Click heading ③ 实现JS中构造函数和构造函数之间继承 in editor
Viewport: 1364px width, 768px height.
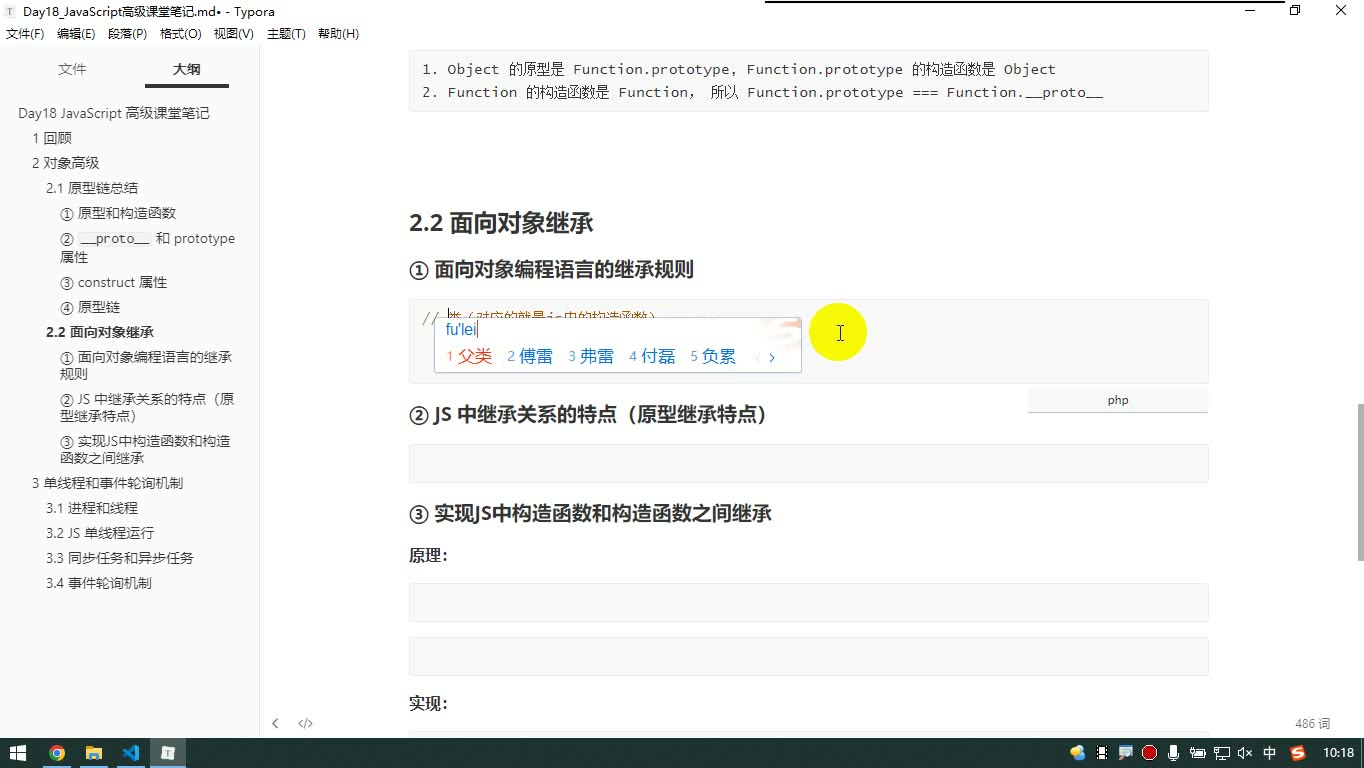pos(590,514)
